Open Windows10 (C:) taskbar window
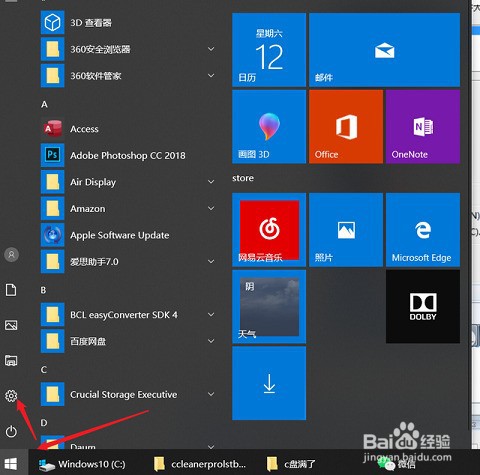Image resolution: width=480 pixels, height=475 pixels. [x=82, y=464]
